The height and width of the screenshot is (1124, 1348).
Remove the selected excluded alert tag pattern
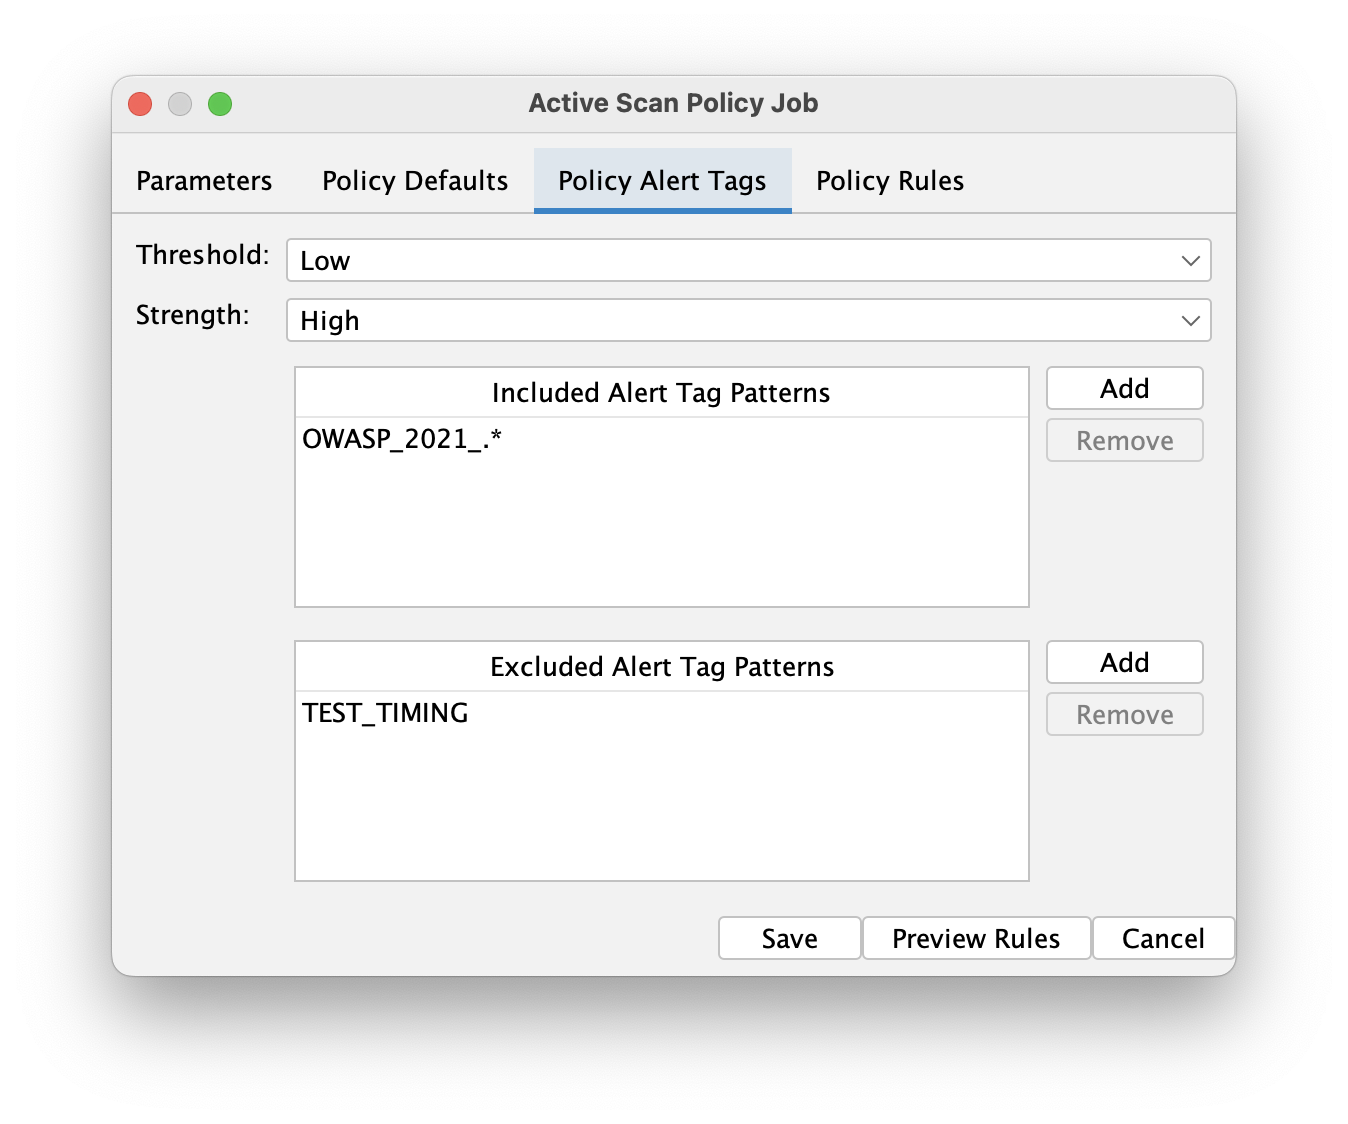1124,714
